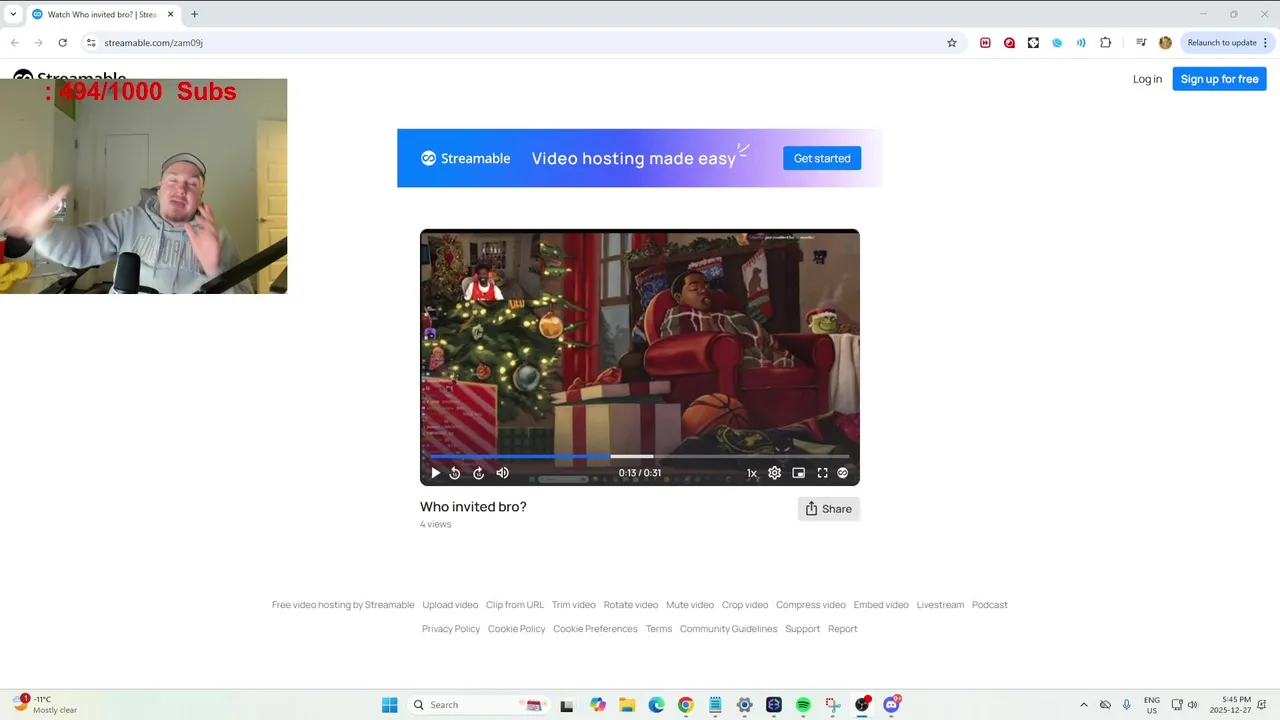The width and height of the screenshot is (1280, 720).
Task: Click the blue sound-waves extension icon
Action: click(x=1081, y=43)
